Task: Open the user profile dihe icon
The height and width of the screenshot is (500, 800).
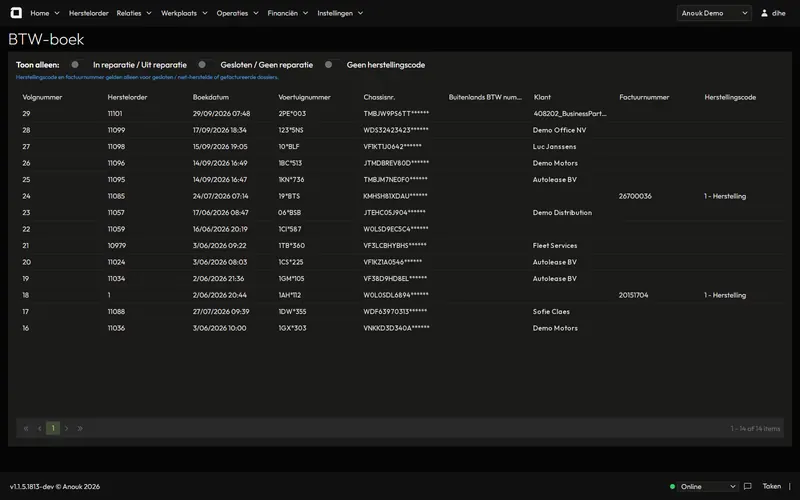Action: pyautogui.click(x=764, y=13)
